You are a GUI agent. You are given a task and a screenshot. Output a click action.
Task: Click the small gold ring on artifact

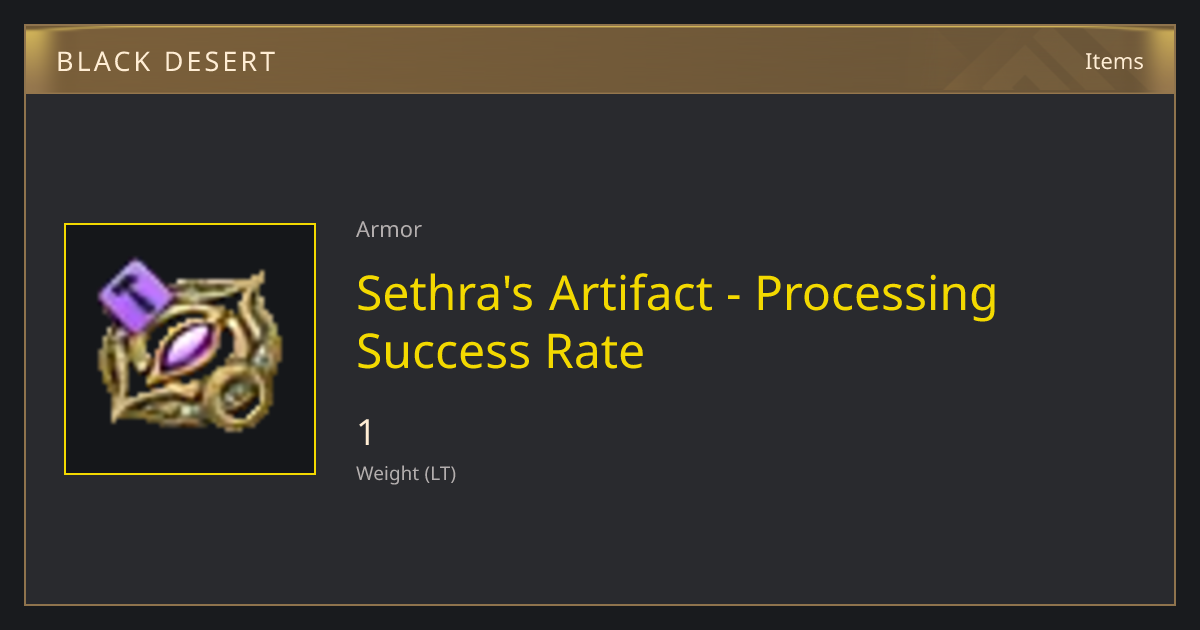[236, 397]
